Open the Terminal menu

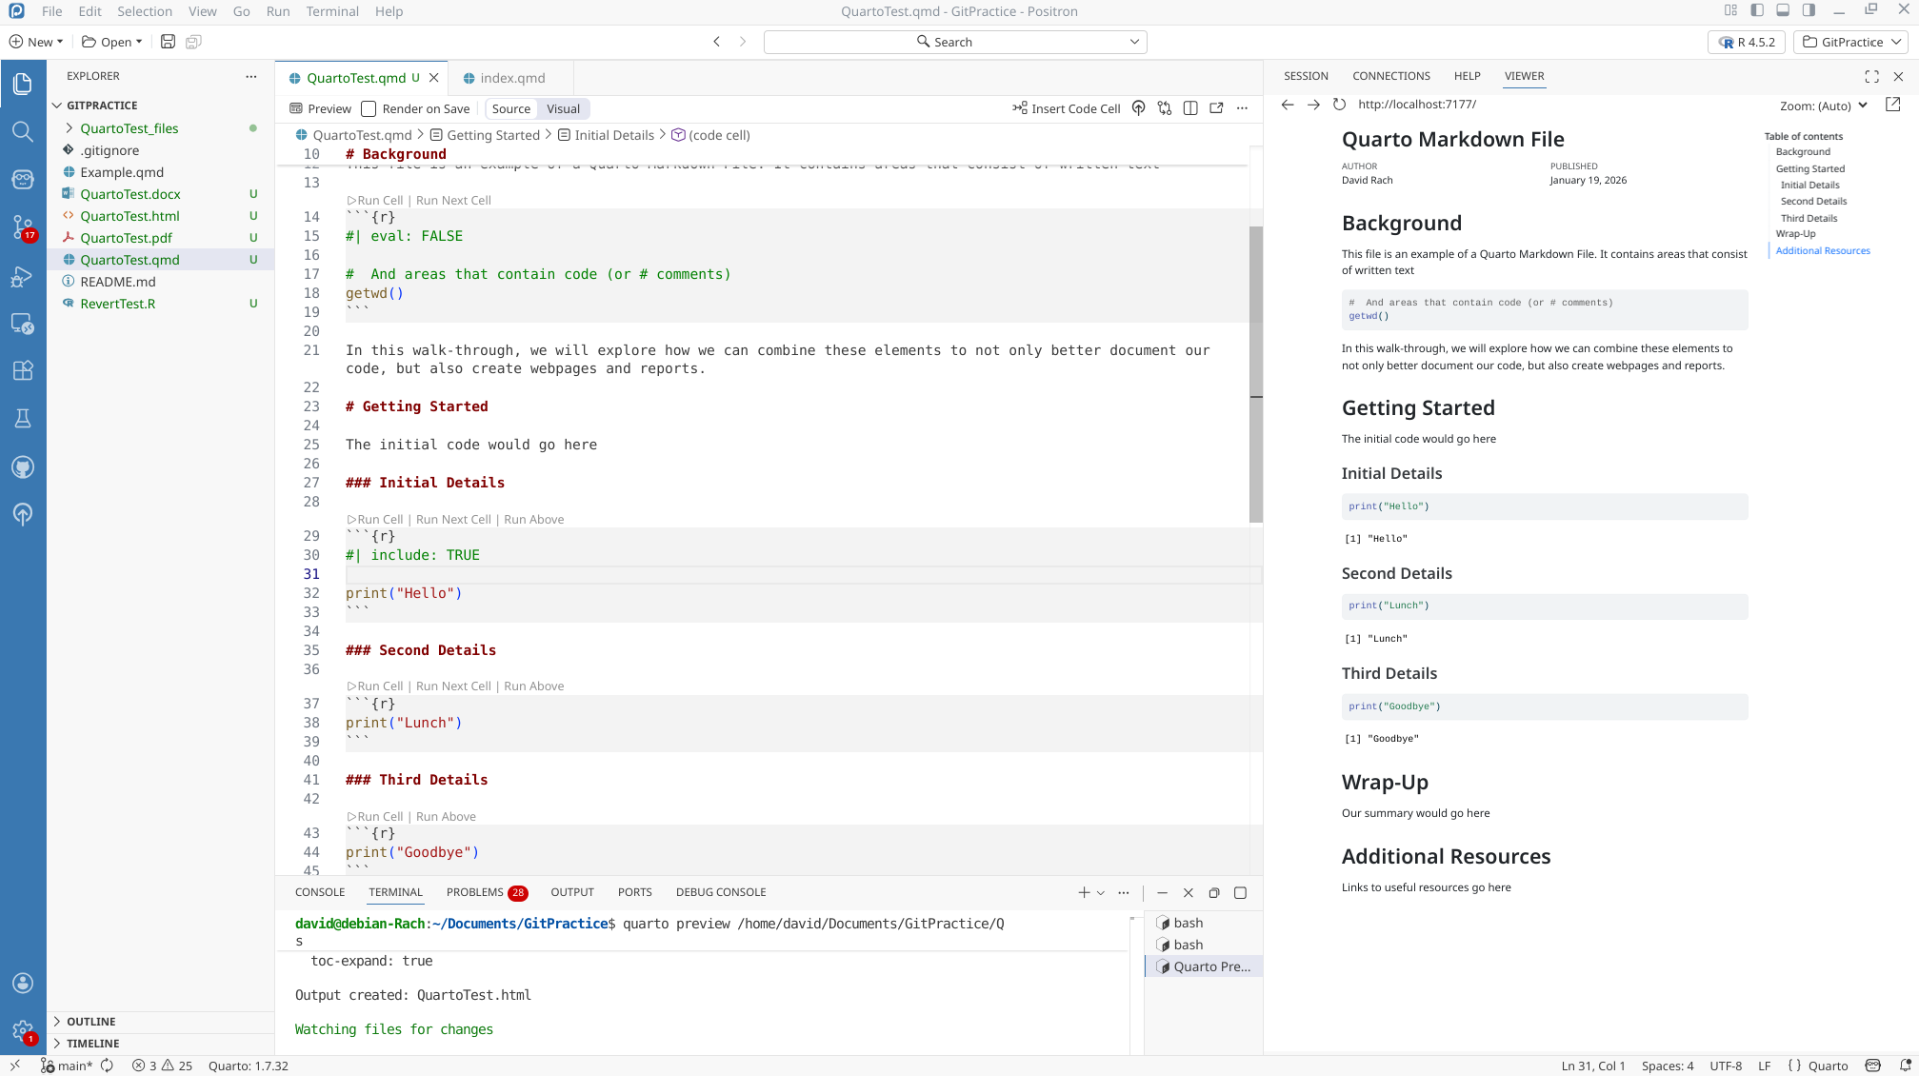[x=332, y=12]
